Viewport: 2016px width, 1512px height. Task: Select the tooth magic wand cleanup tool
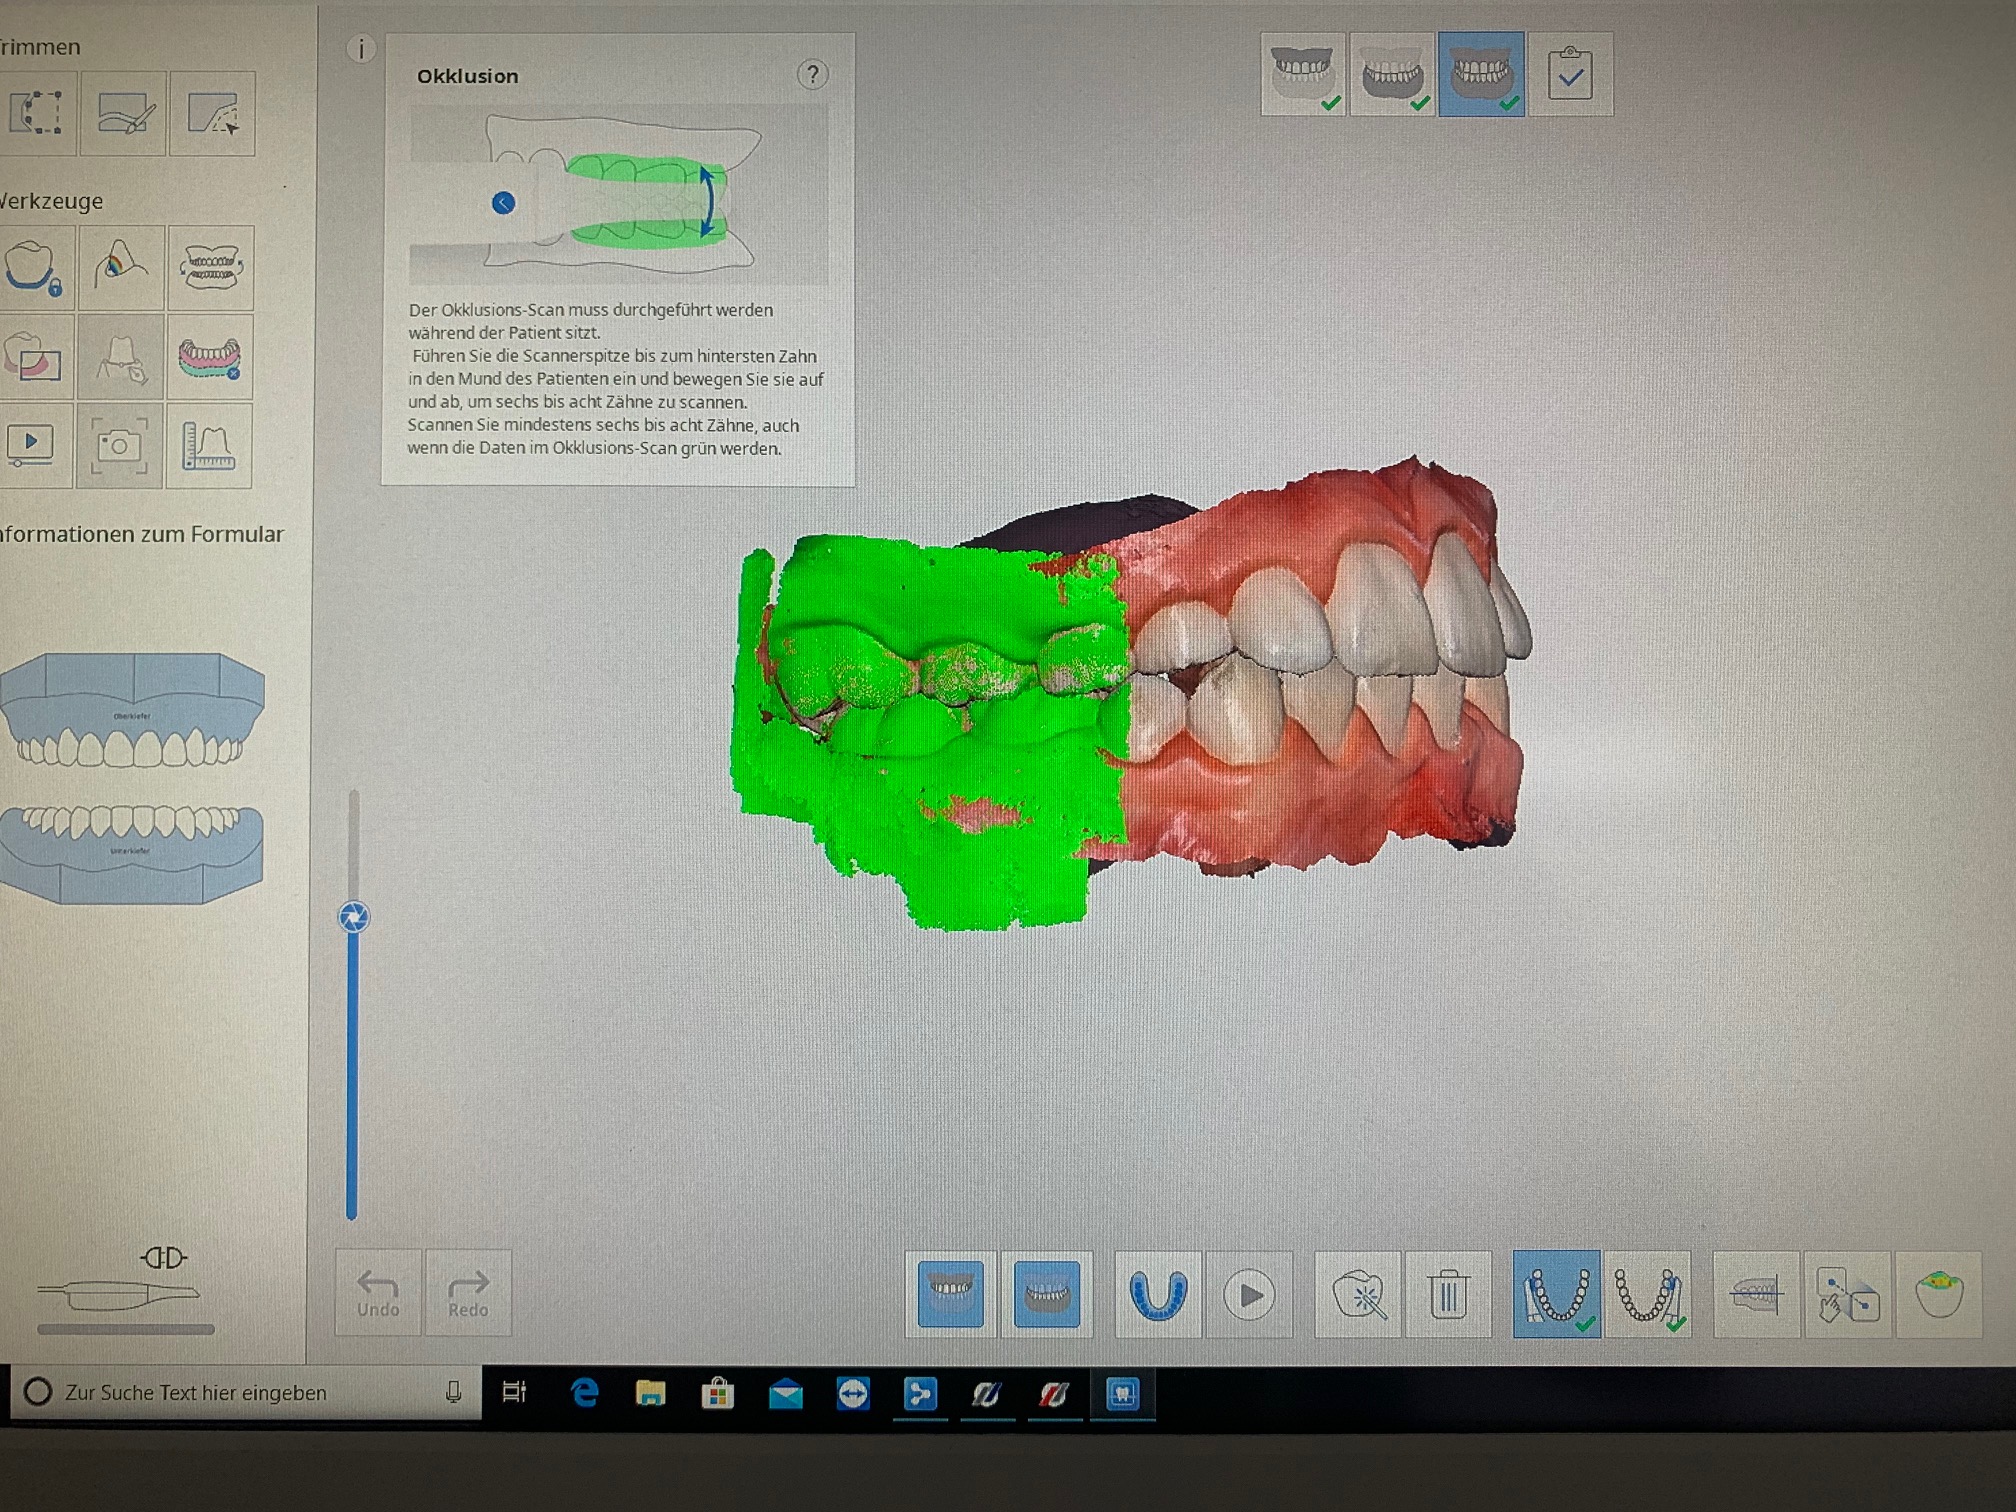point(1359,1295)
